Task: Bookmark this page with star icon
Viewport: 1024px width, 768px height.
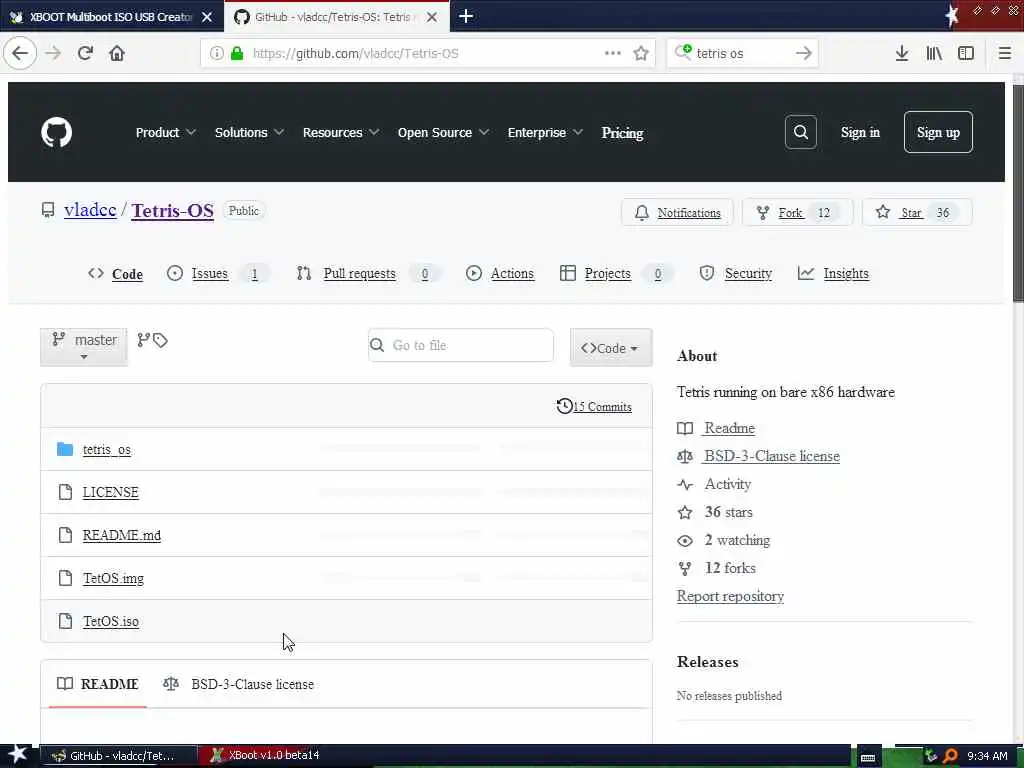Action: [x=641, y=54]
